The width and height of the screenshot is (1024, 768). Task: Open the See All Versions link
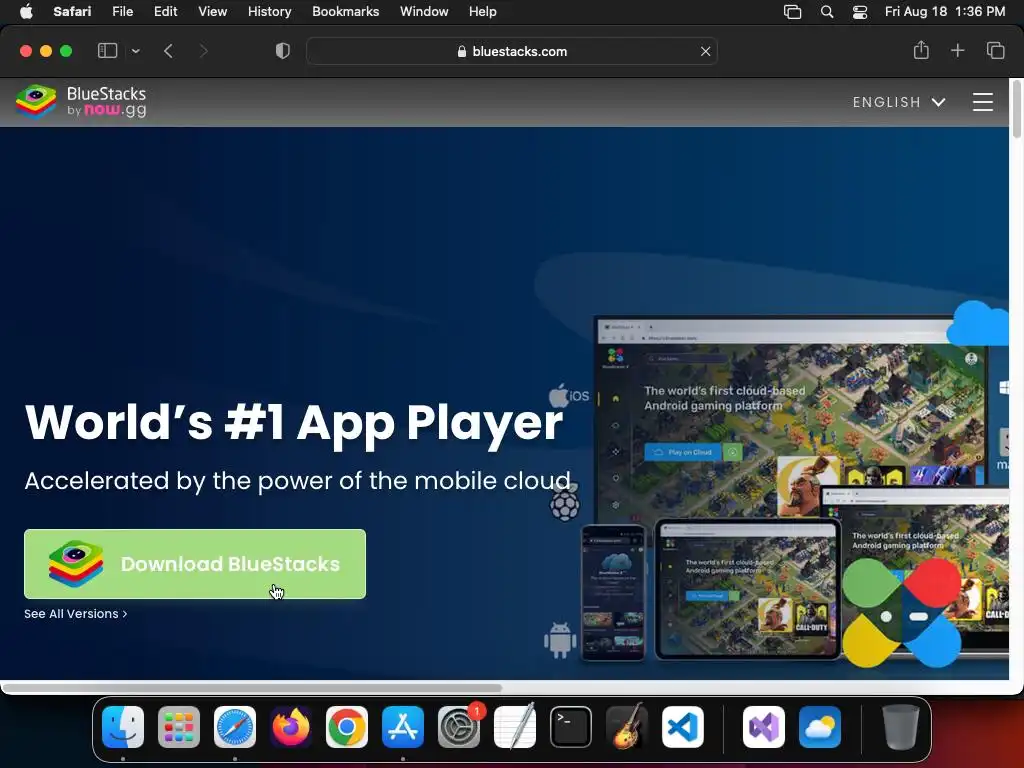click(75, 614)
